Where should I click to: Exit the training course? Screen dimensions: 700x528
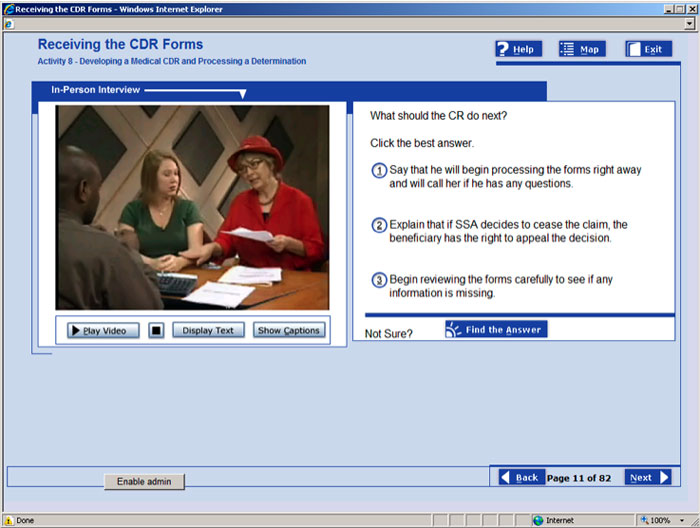pos(648,49)
